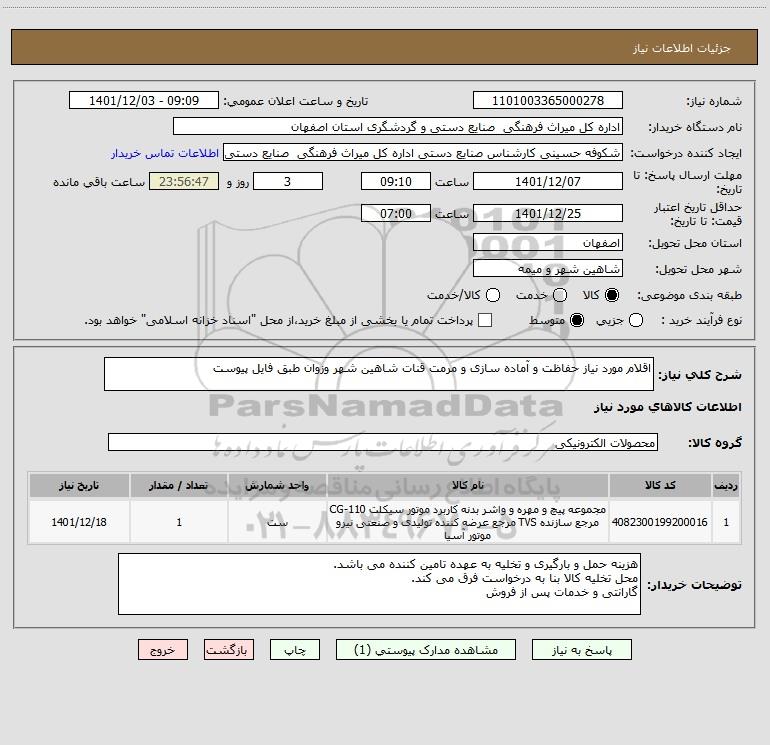
Task: Click product code 4082300199200016 cell
Action: coord(660,522)
